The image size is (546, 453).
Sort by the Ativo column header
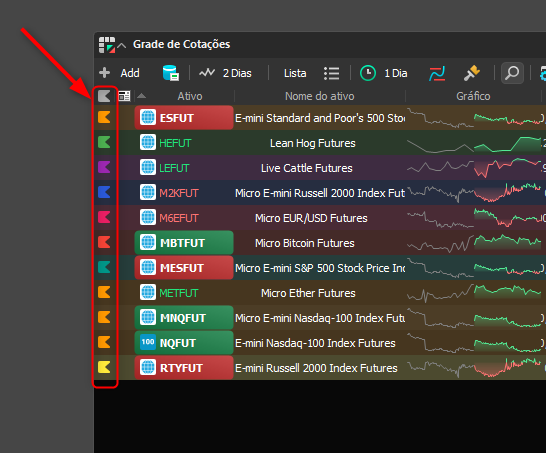pyautogui.click(x=190, y=96)
